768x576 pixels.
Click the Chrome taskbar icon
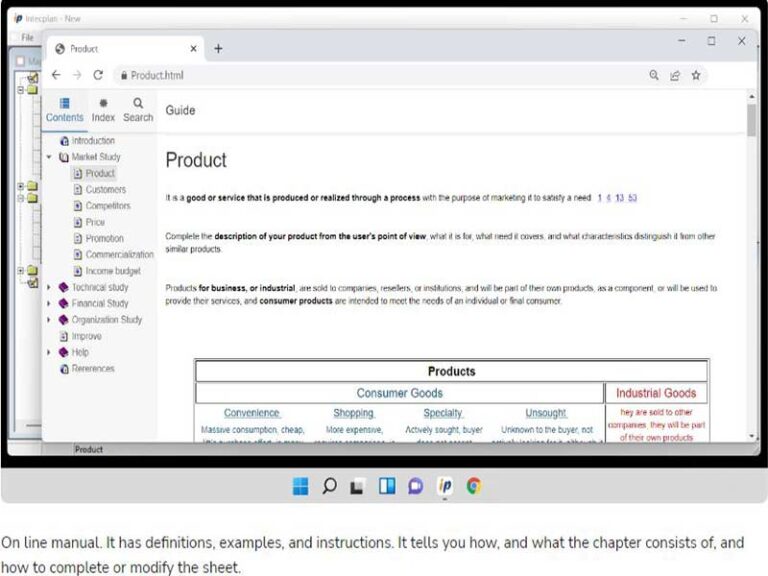click(474, 486)
